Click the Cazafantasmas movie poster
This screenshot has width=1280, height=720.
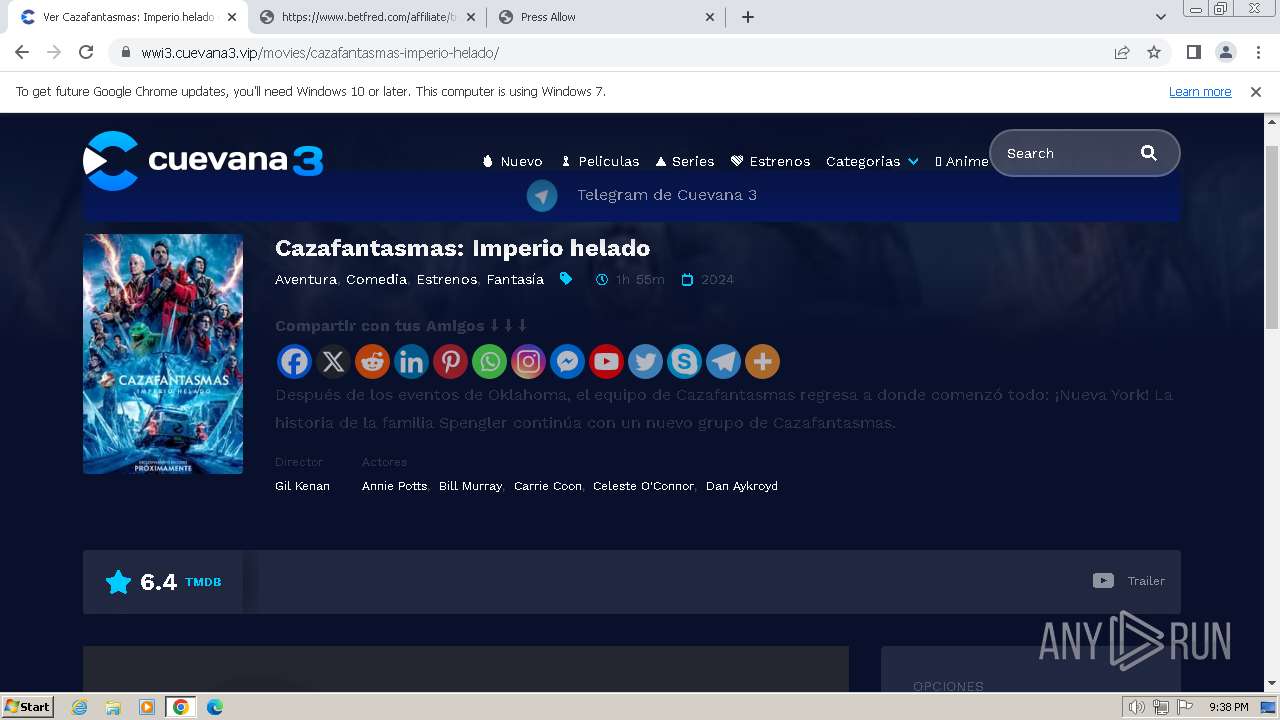pyautogui.click(x=163, y=354)
